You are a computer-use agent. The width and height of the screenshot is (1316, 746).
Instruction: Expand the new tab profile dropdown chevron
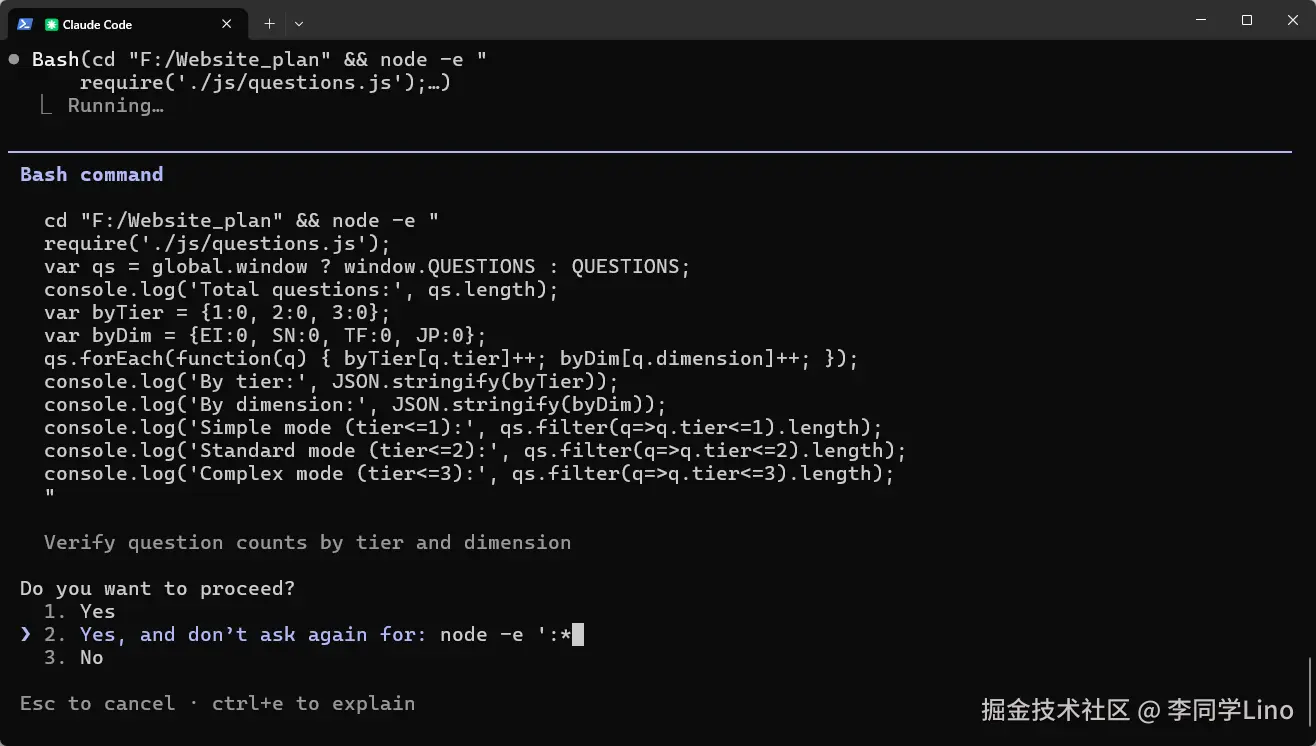pyautogui.click(x=299, y=24)
